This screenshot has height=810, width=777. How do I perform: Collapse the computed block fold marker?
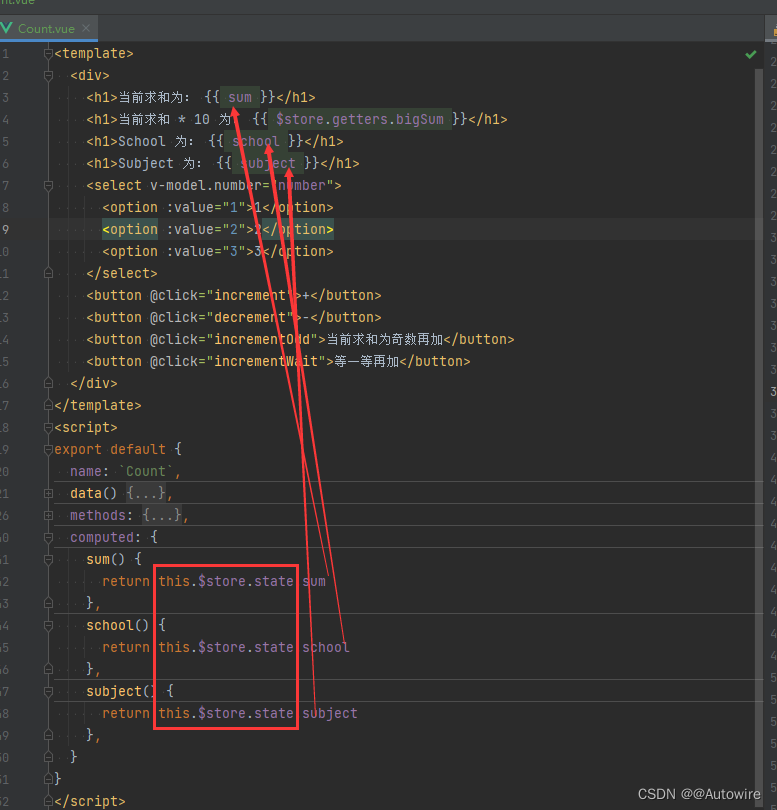(49, 538)
